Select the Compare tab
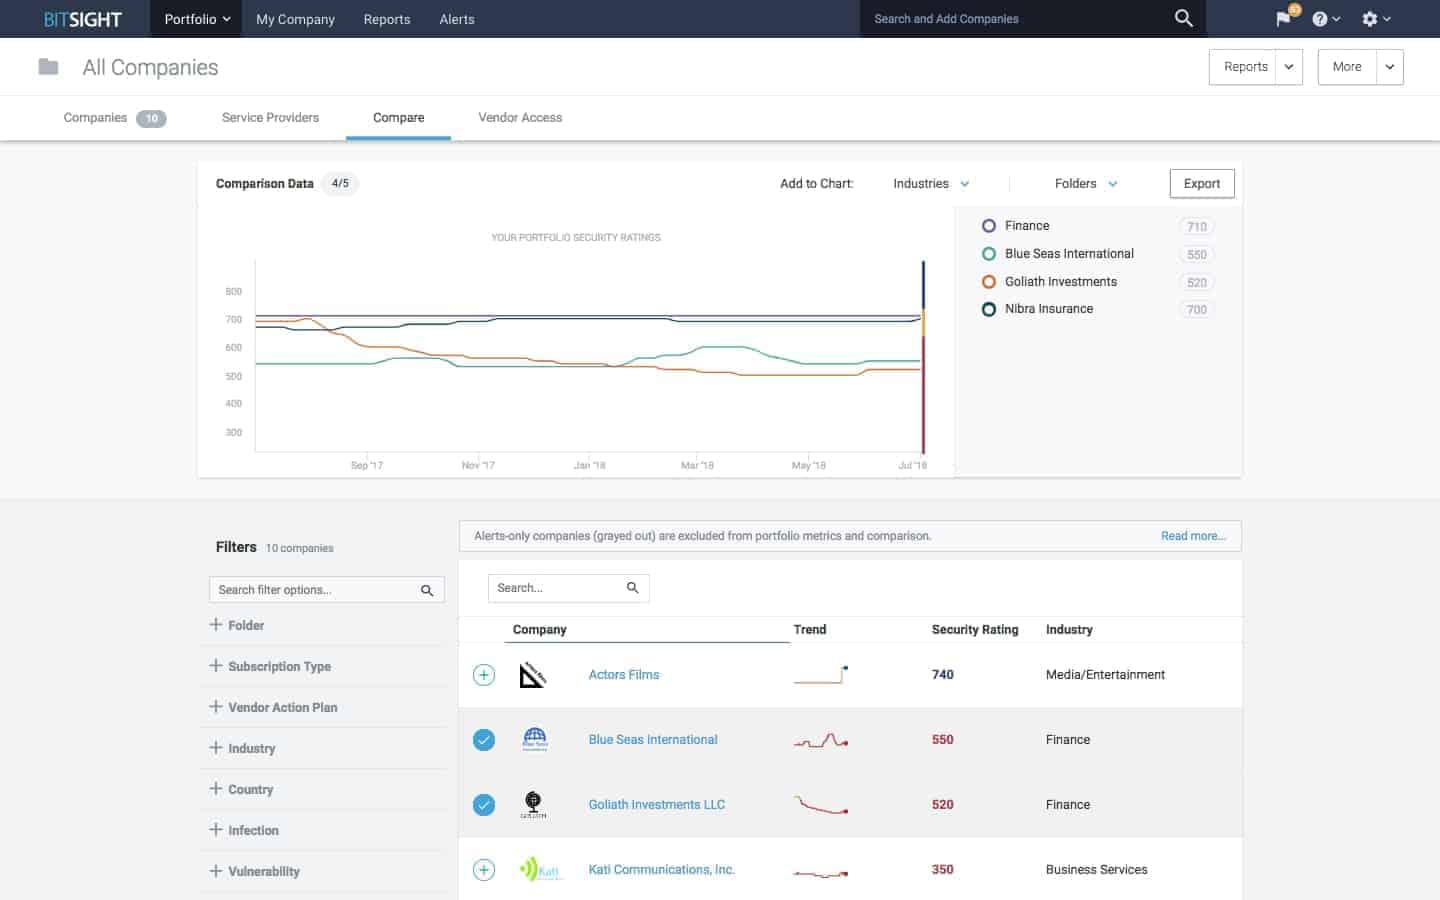Image resolution: width=1440 pixels, height=900 pixels. pyautogui.click(x=398, y=118)
